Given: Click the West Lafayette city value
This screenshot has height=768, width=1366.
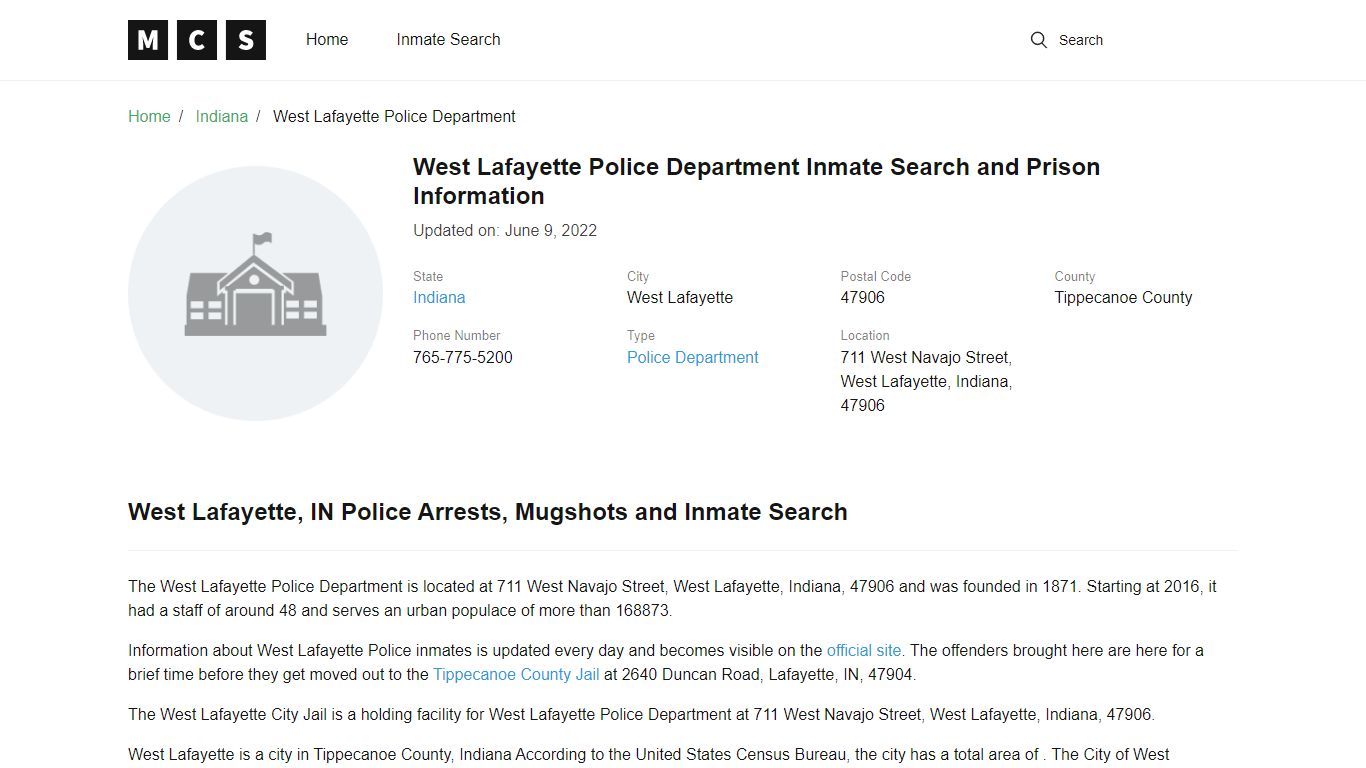Looking at the screenshot, I should [x=680, y=297].
